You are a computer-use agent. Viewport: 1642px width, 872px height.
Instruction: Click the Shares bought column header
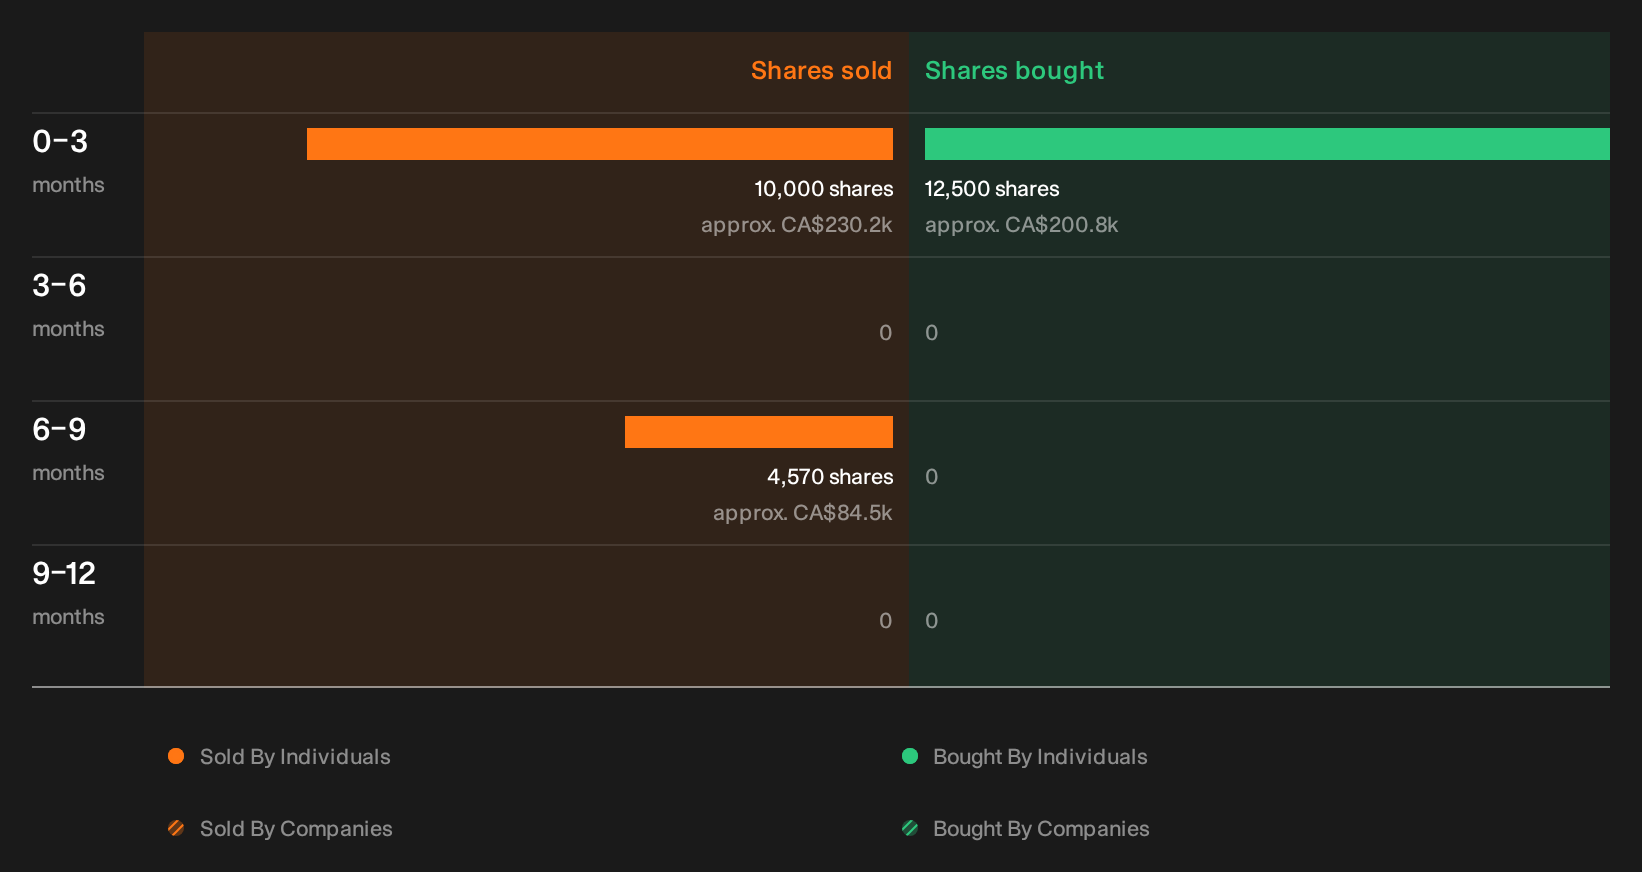(1014, 71)
